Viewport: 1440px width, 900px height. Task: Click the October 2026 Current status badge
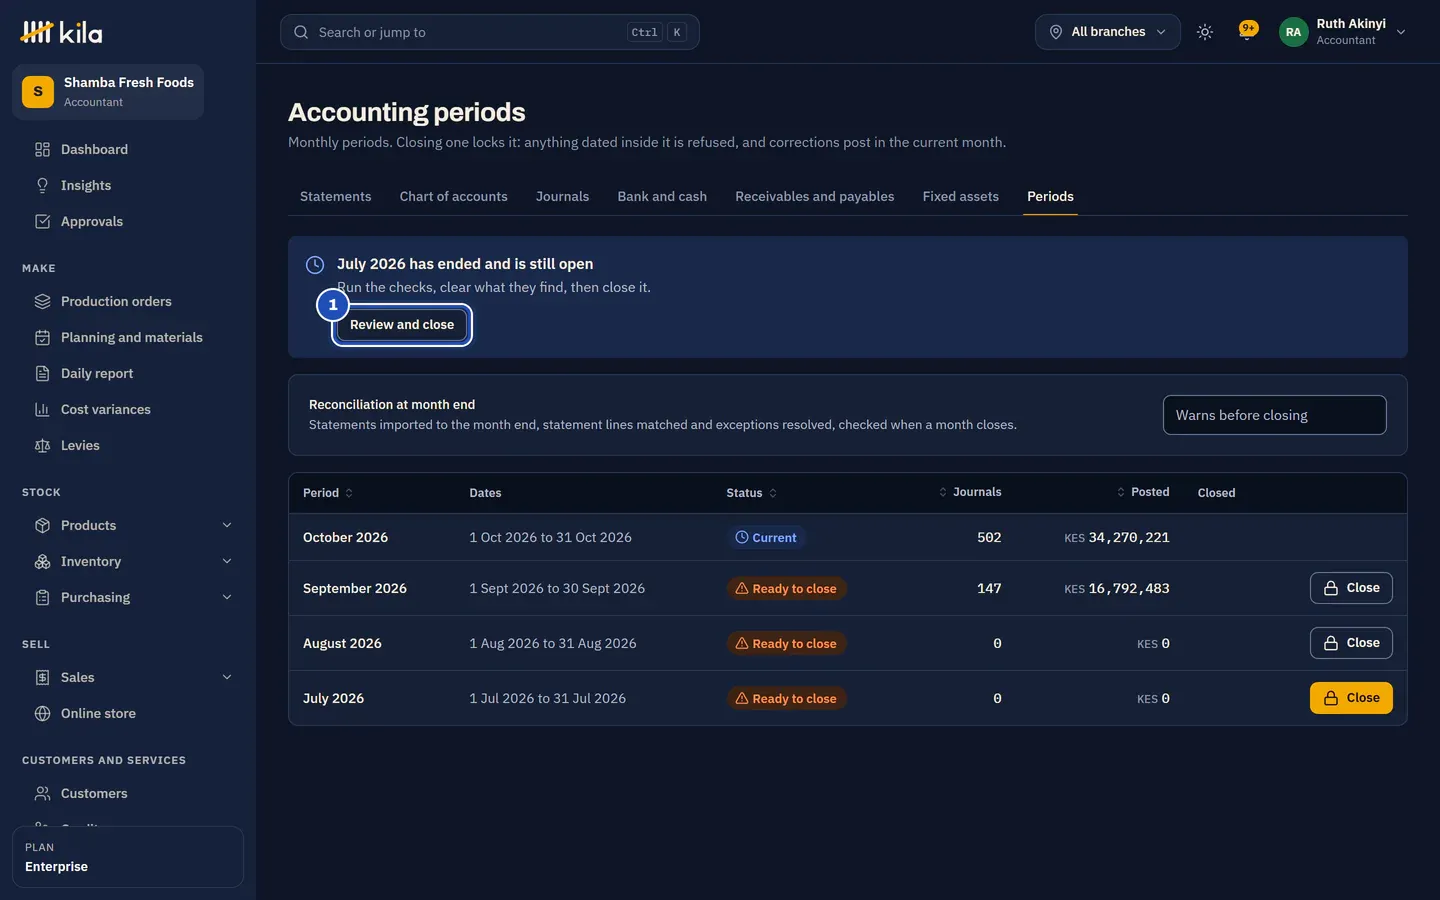(x=766, y=537)
